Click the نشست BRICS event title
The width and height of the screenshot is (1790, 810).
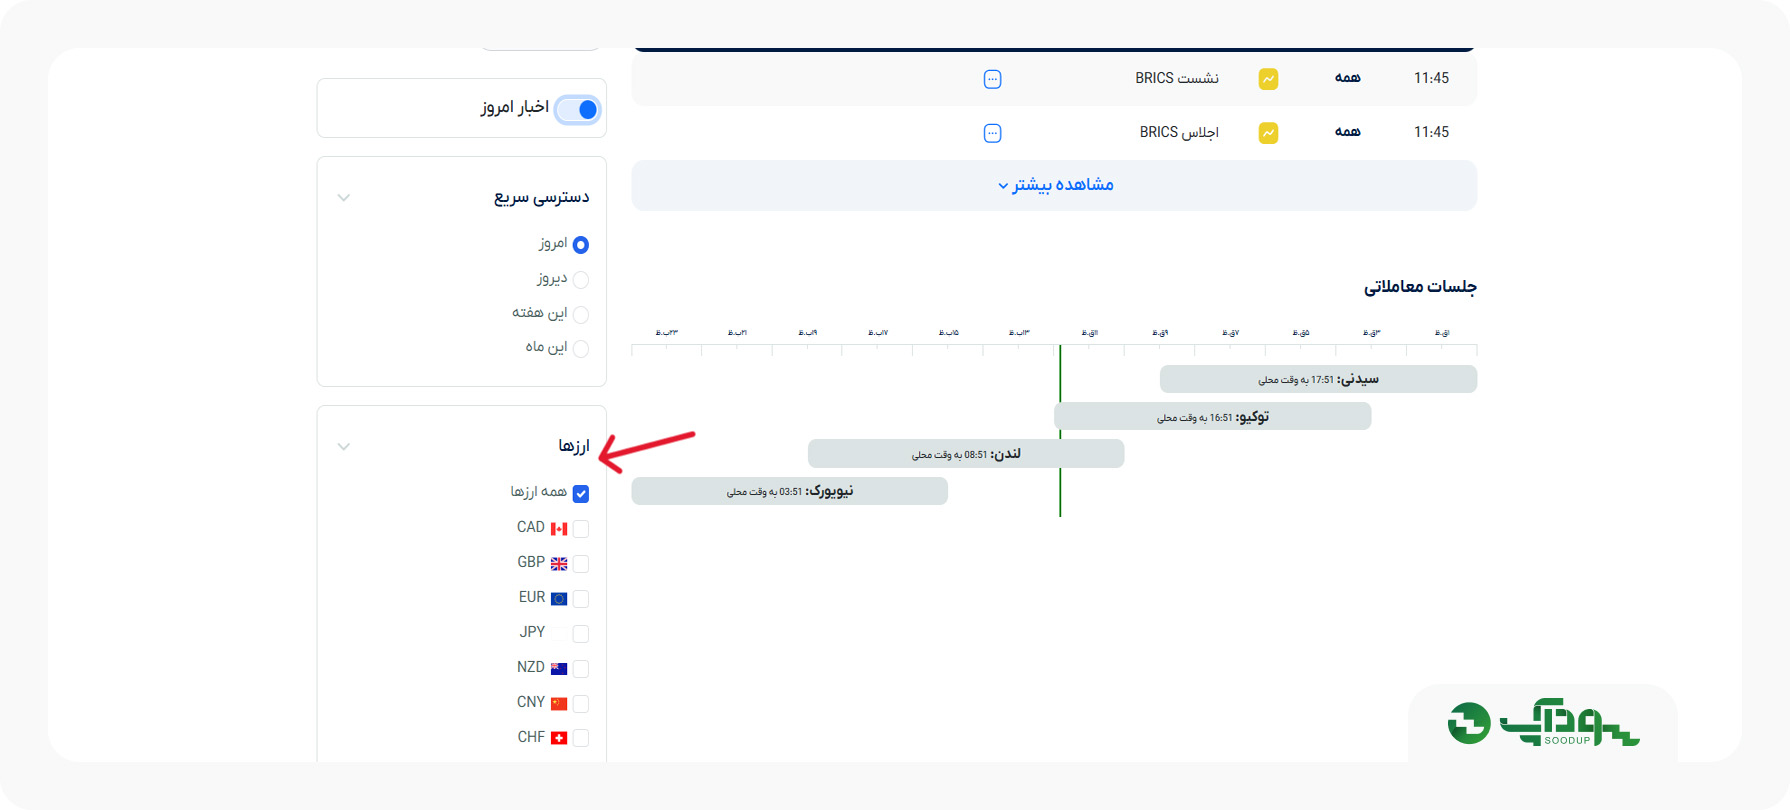pos(1177,78)
